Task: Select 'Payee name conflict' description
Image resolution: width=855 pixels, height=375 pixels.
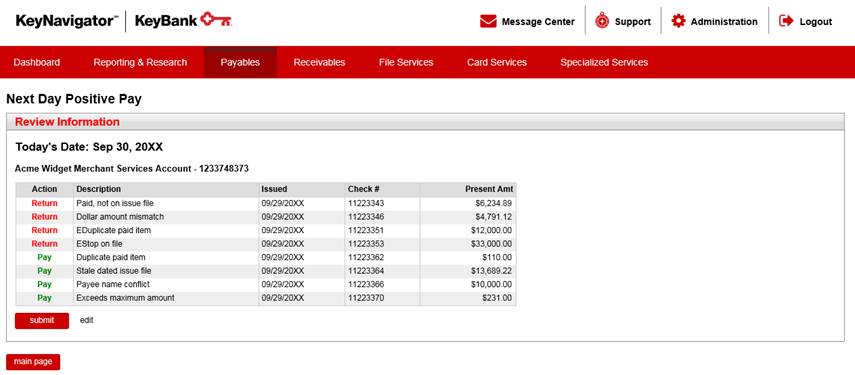Action: click(113, 285)
